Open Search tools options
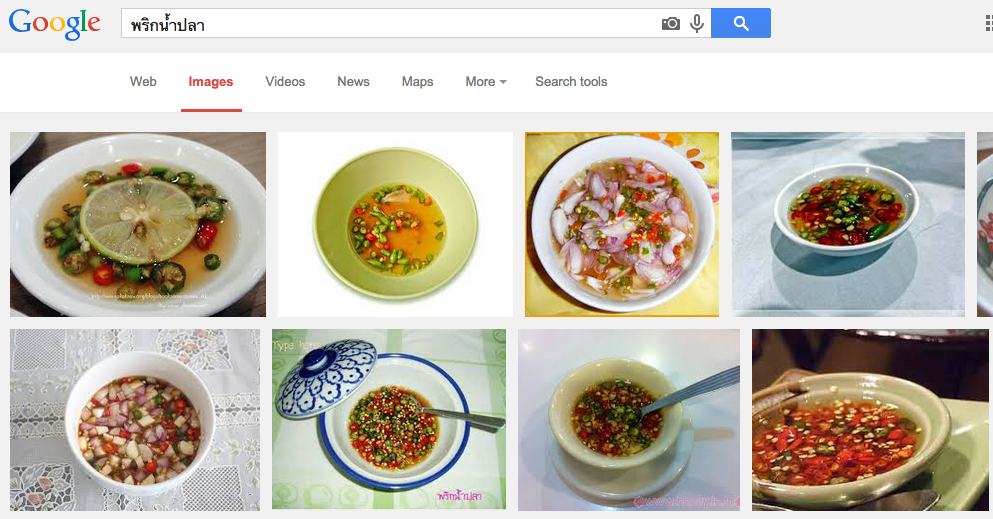The height and width of the screenshot is (519, 993). pos(571,82)
